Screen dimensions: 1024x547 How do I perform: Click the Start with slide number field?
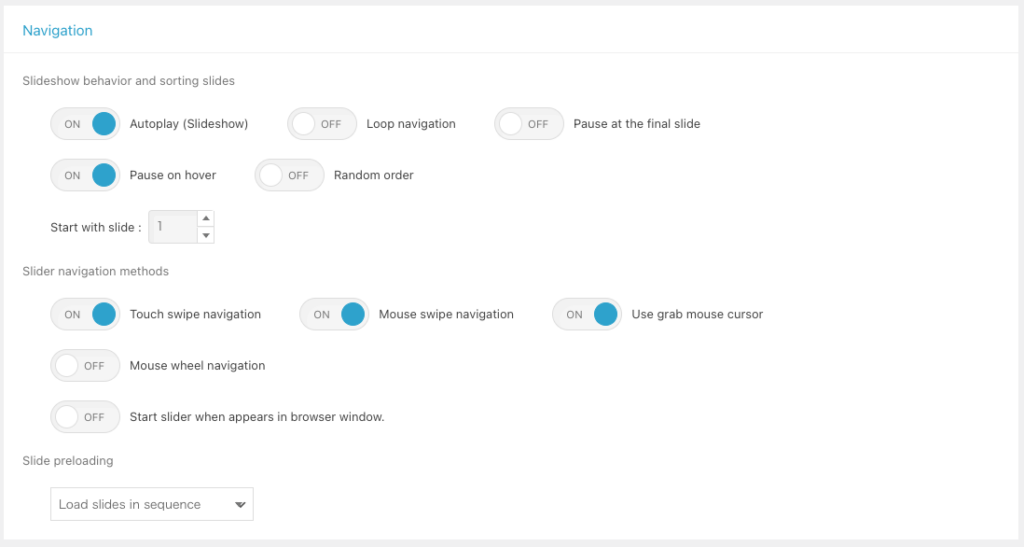172,227
